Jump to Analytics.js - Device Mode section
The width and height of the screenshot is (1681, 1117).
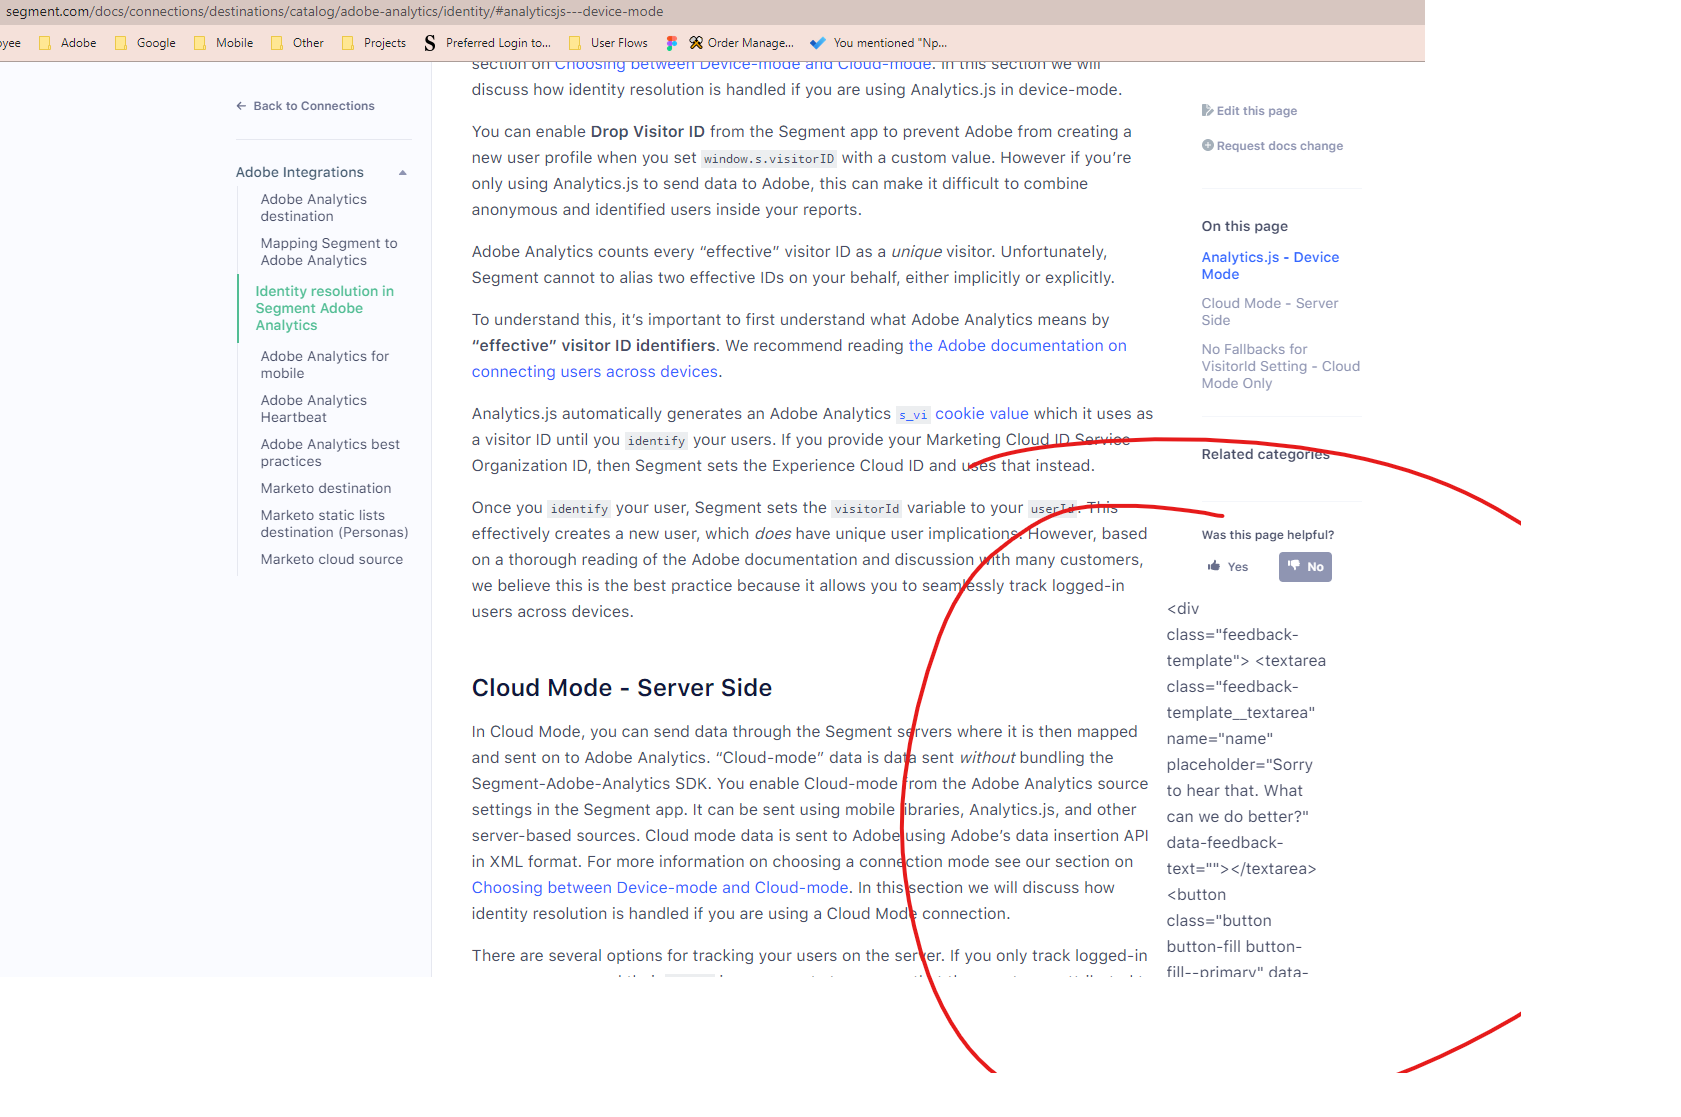coord(1270,265)
